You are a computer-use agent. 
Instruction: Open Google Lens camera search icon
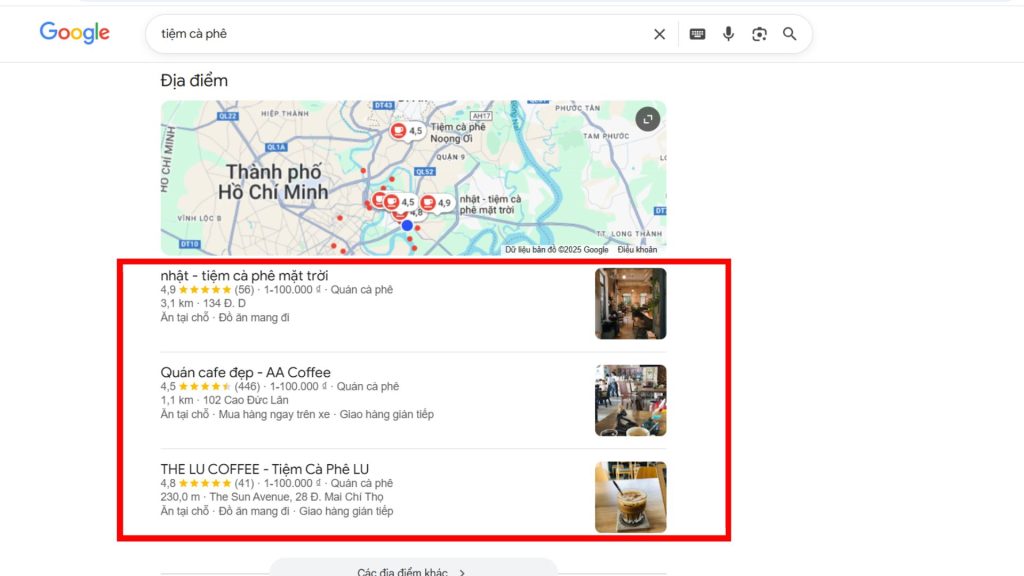(759, 33)
